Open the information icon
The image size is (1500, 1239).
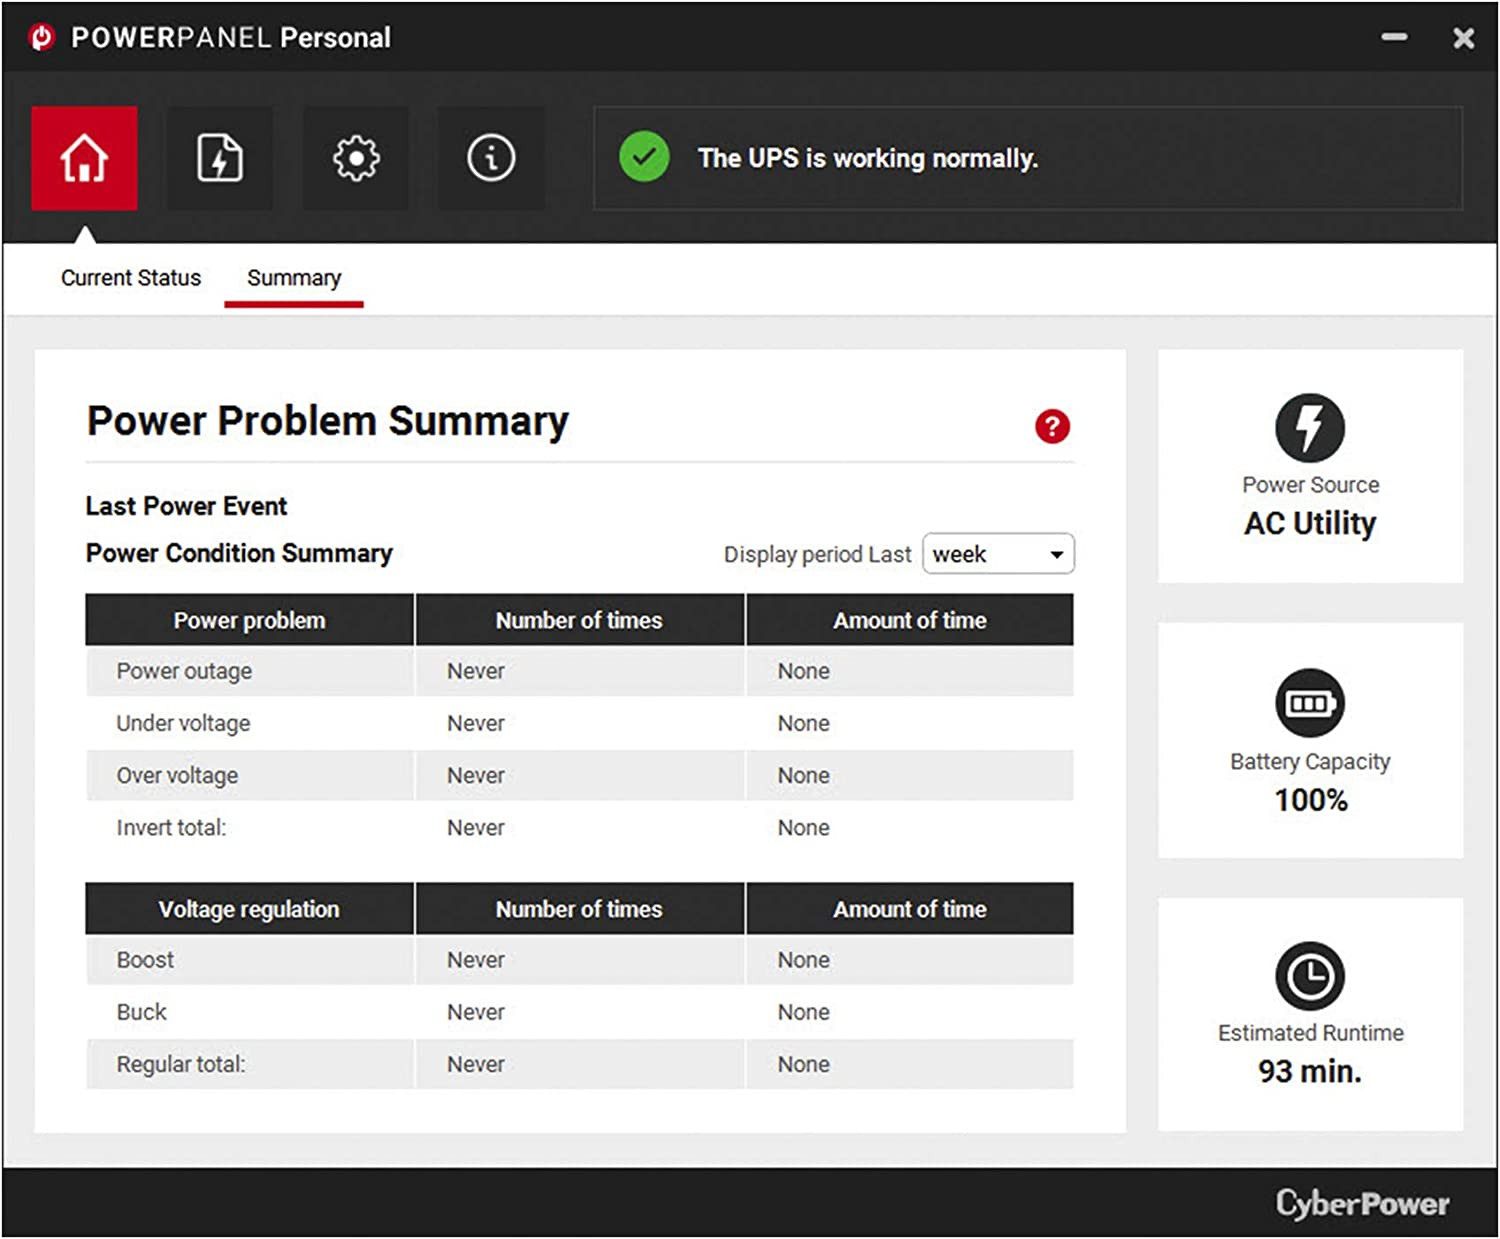point(491,158)
